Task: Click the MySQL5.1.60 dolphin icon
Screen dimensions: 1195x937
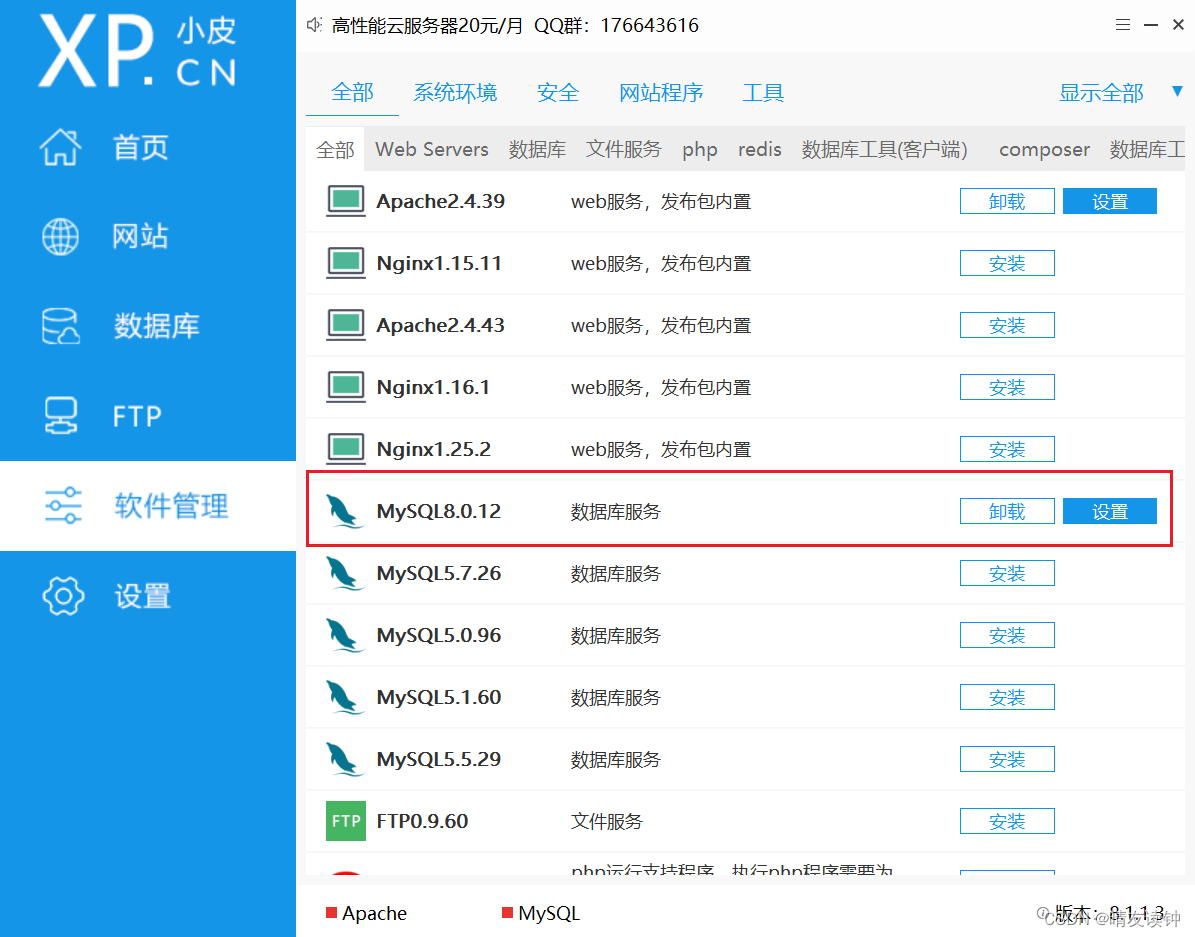Action: click(344, 697)
